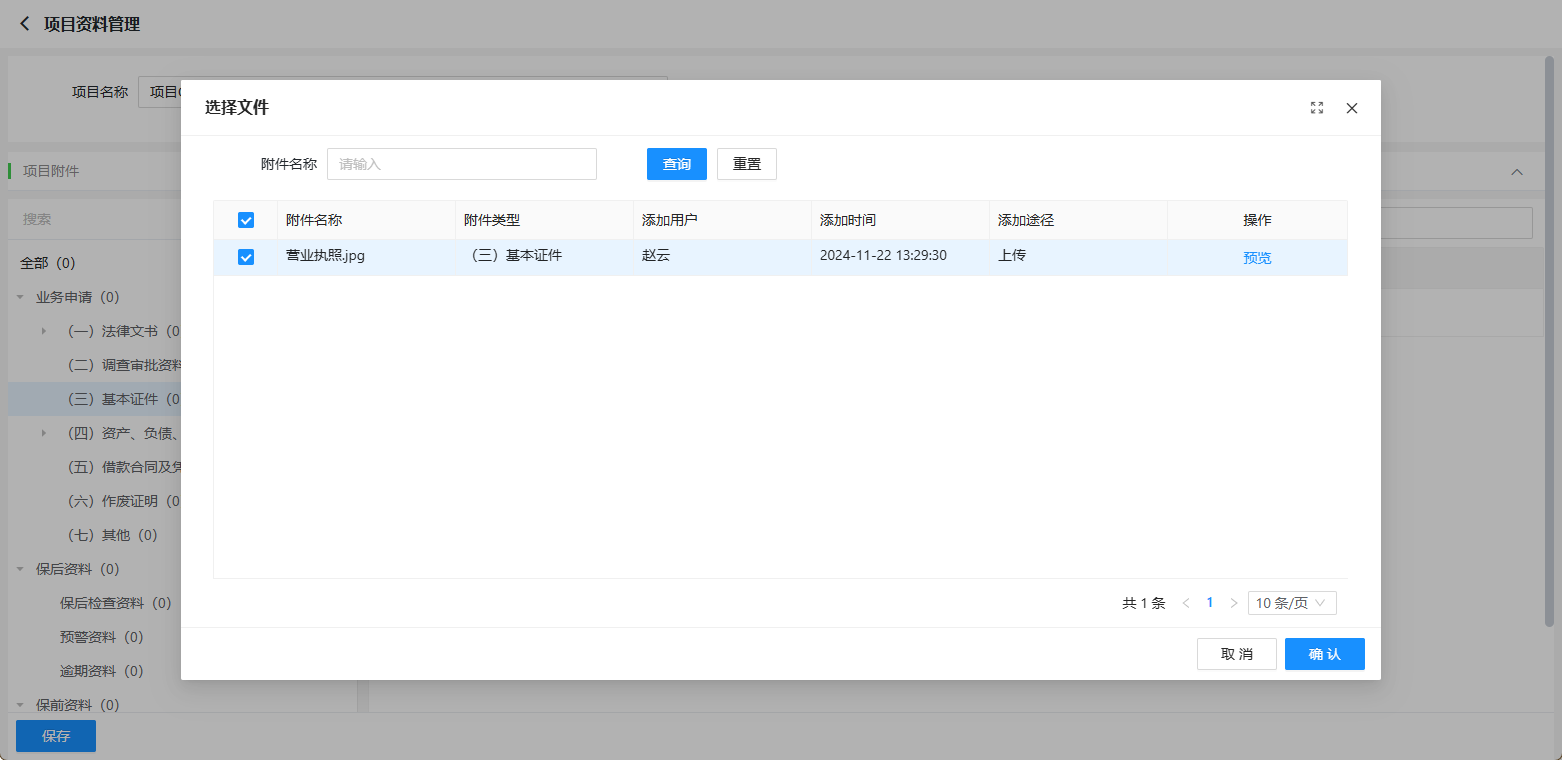The height and width of the screenshot is (760, 1562).
Task: Collapse the 项目附件 panel chevron
Action: [x=1517, y=172]
